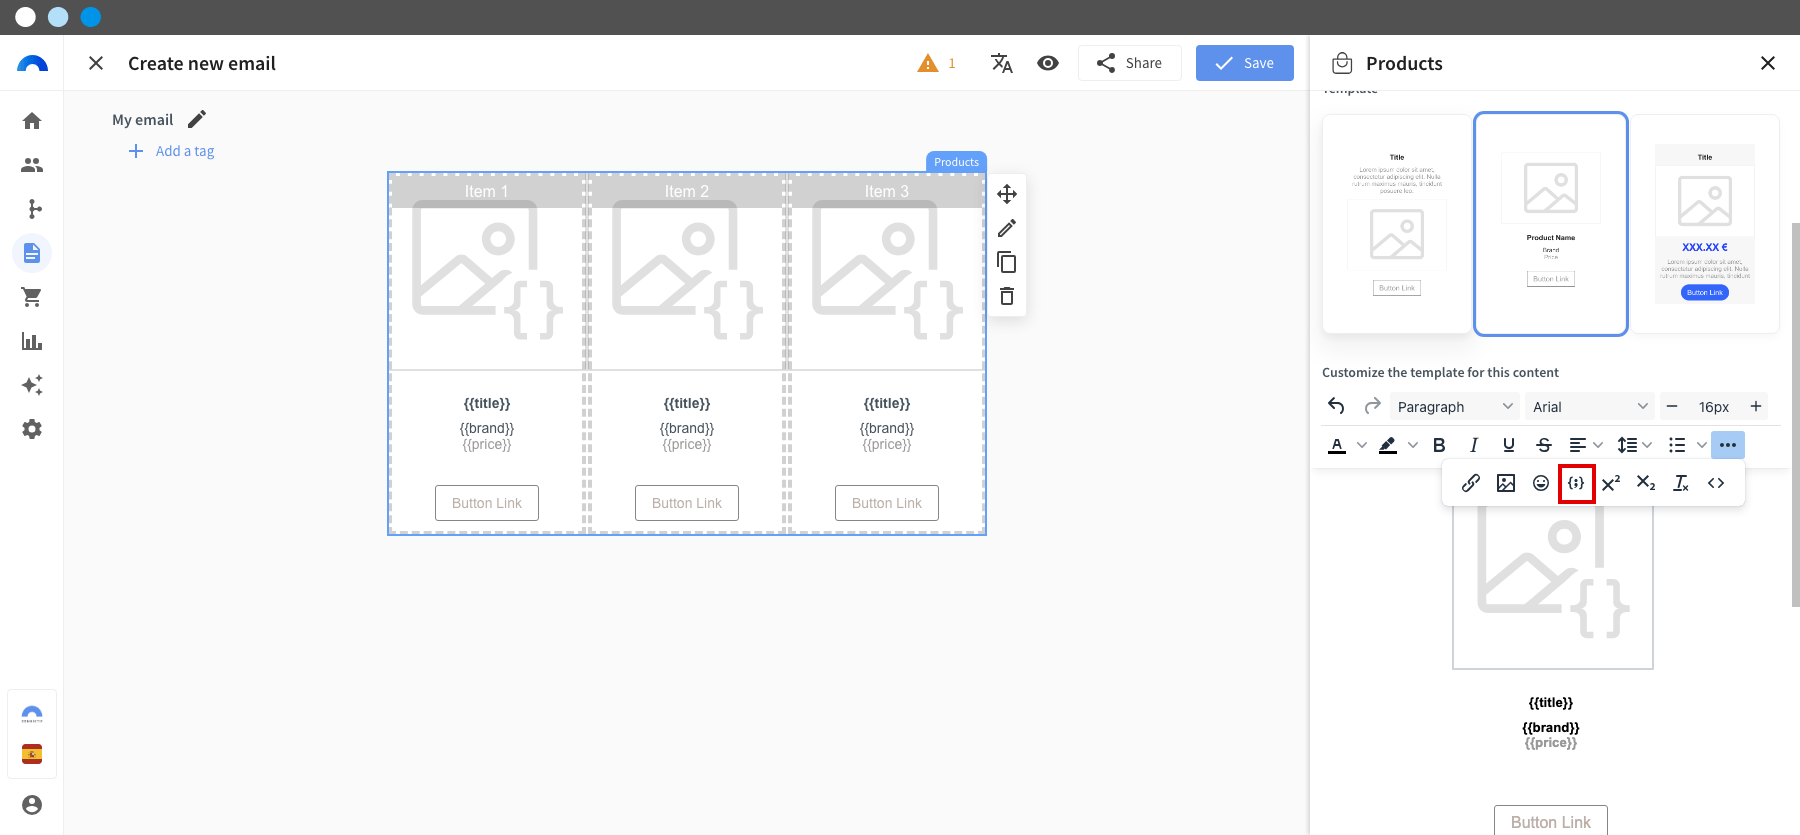Insert a personalization variable braces icon
The height and width of the screenshot is (835, 1800).
1576,483
